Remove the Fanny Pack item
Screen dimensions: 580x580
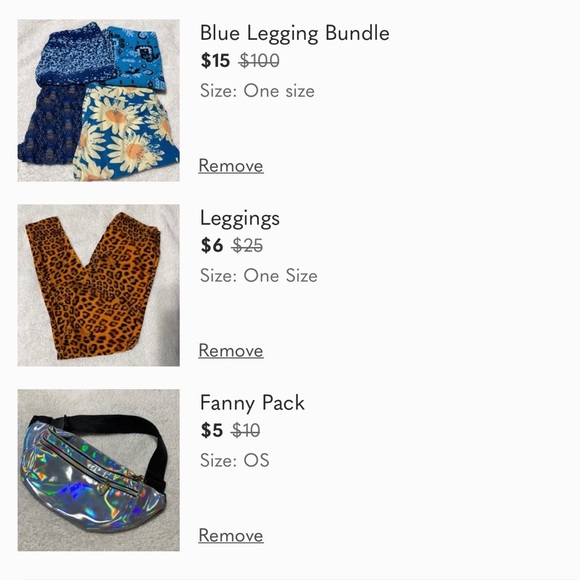point(231,536)
